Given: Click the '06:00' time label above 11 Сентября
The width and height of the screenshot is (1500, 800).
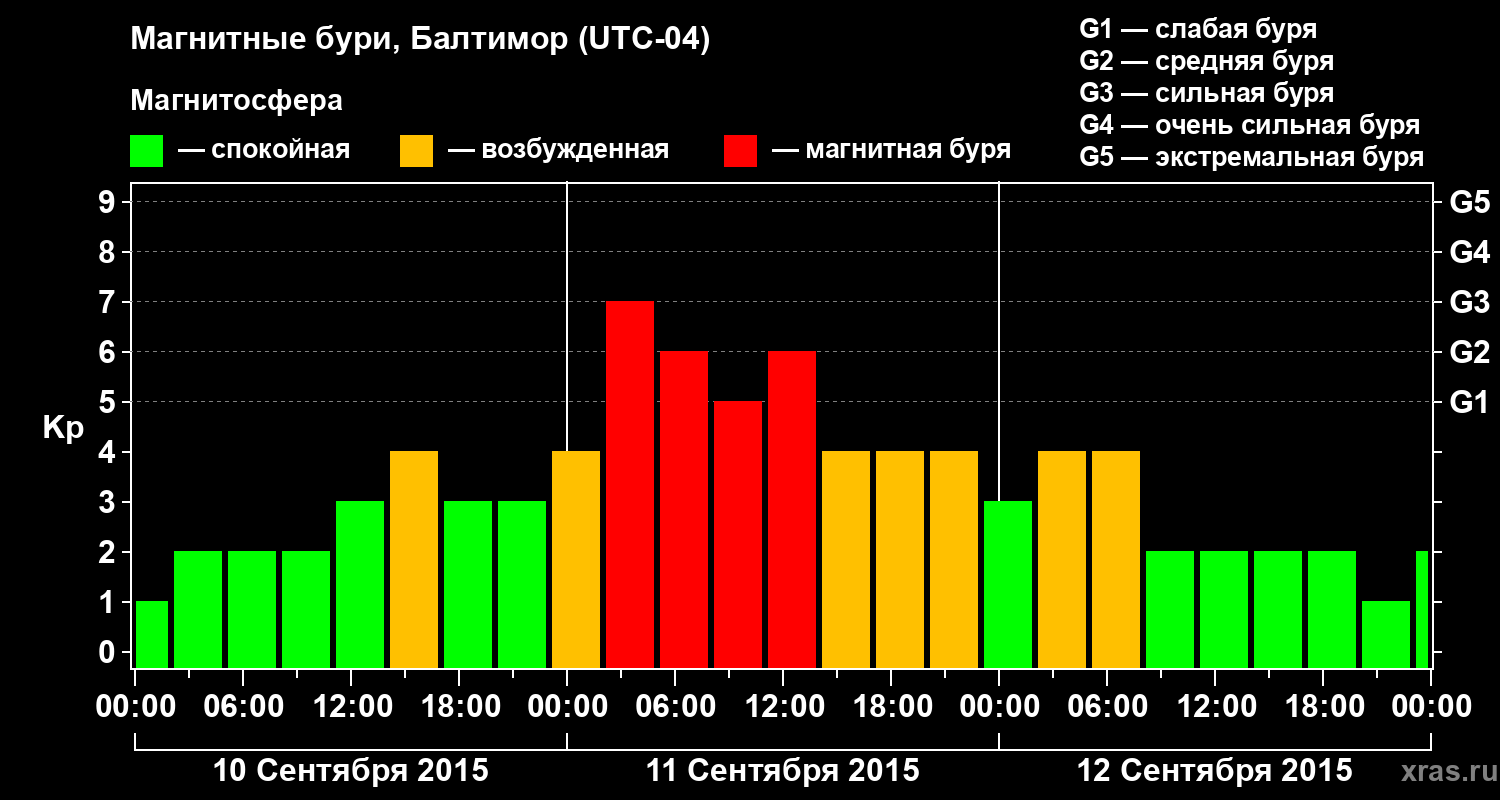Looking at the screenshot, I should (x=675, y=707).
